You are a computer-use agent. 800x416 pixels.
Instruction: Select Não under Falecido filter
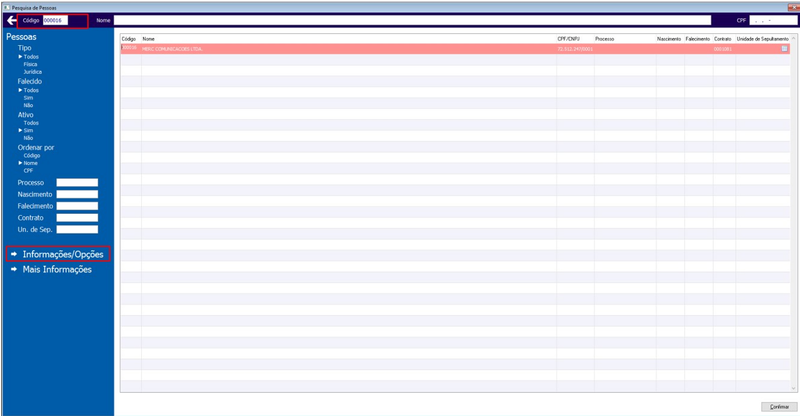tap(28, 105)
